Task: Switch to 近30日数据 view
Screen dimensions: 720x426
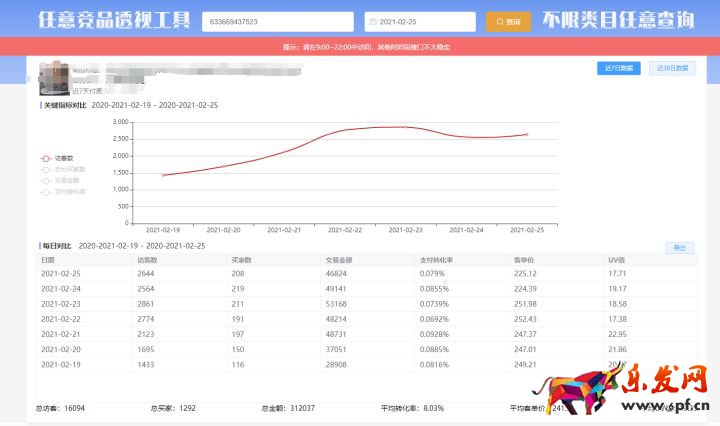Action: pyautogui.click(x=672, y=68)
